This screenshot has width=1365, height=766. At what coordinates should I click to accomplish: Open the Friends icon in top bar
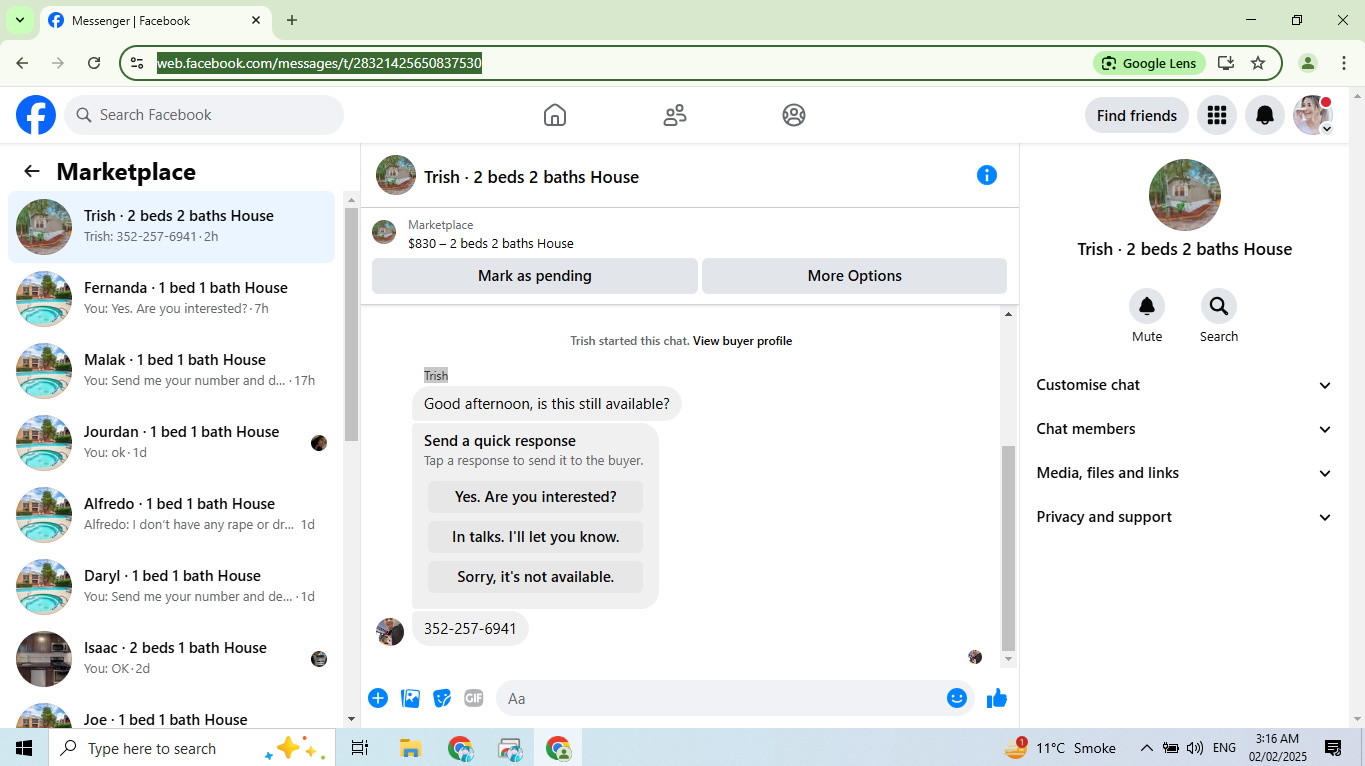[675, 115]
